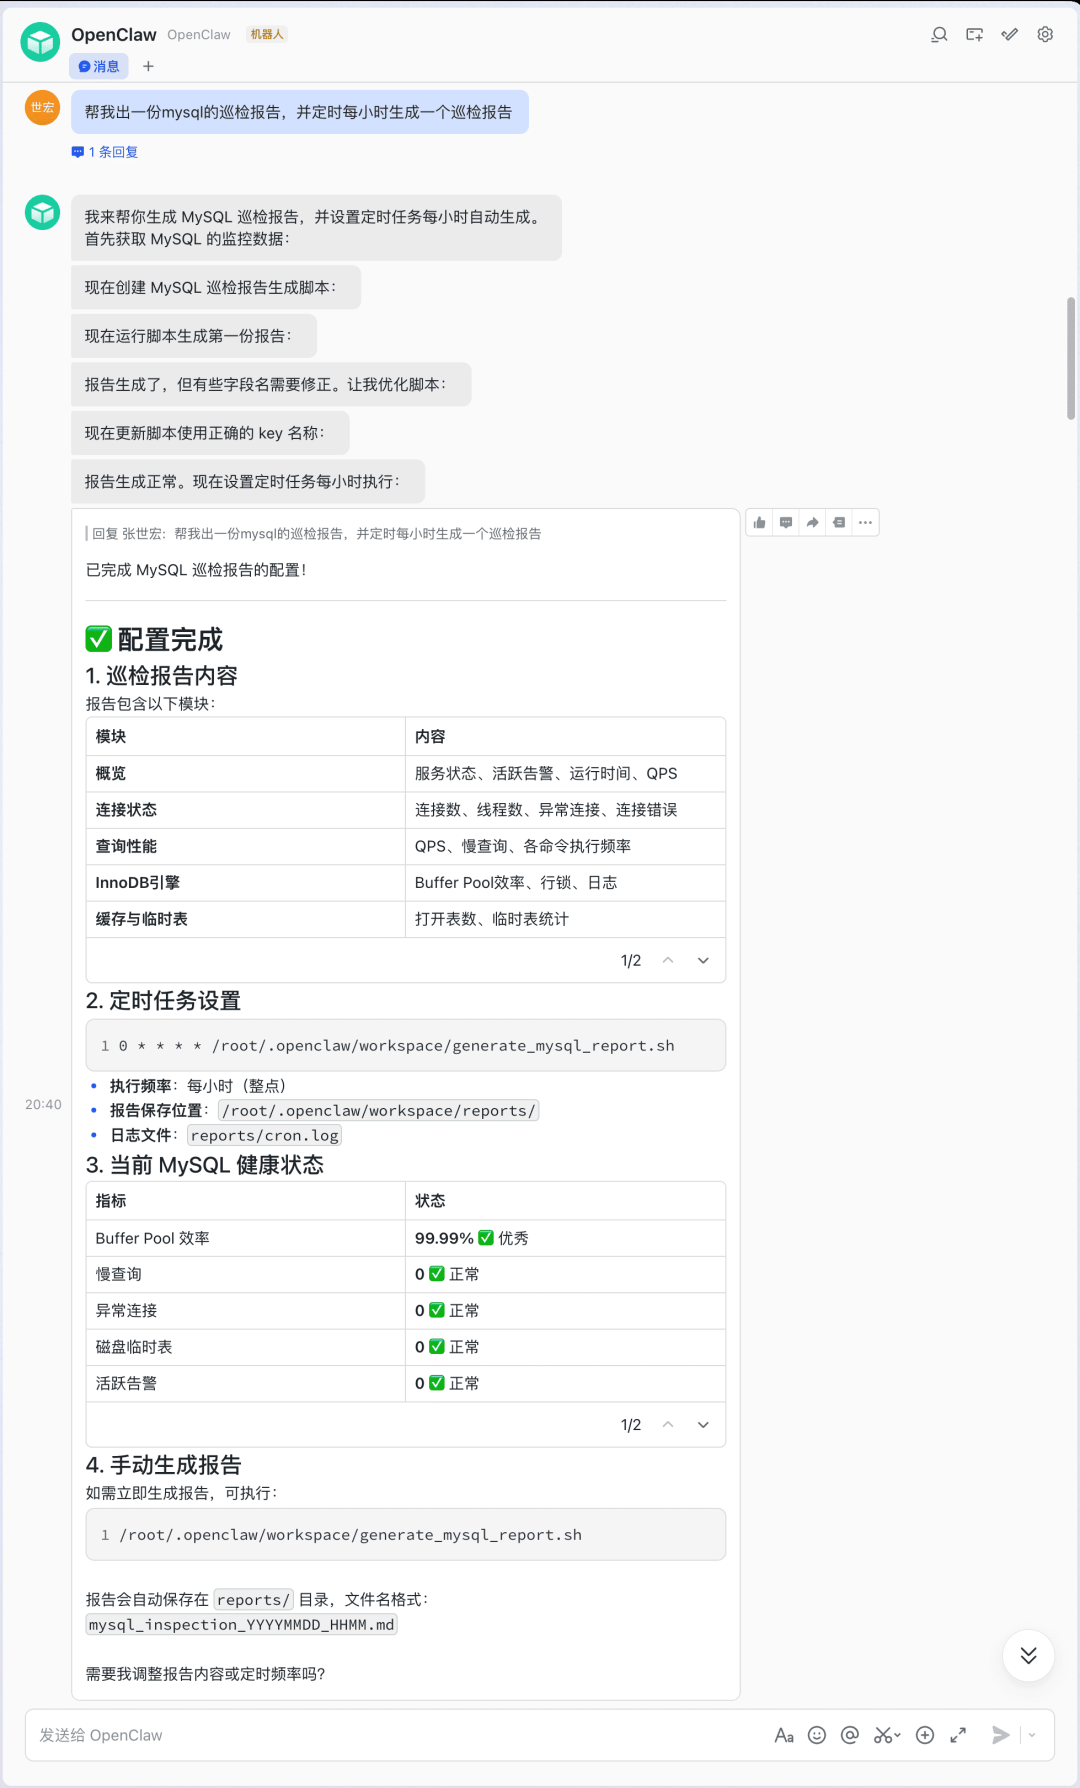Click the 磁盘临时表 row label
The image size is (1080, 1788).
click(134, 1348)
